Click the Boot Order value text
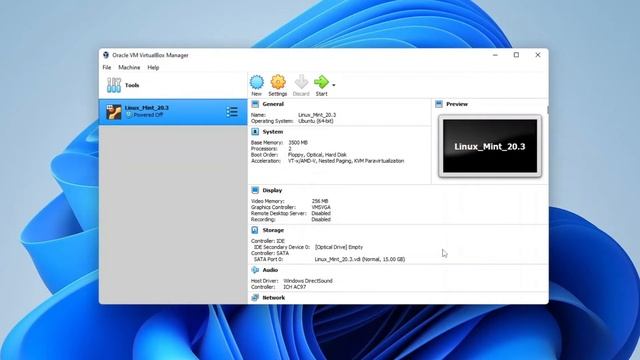Screen dimensions: 640x360 coord(317,155)
